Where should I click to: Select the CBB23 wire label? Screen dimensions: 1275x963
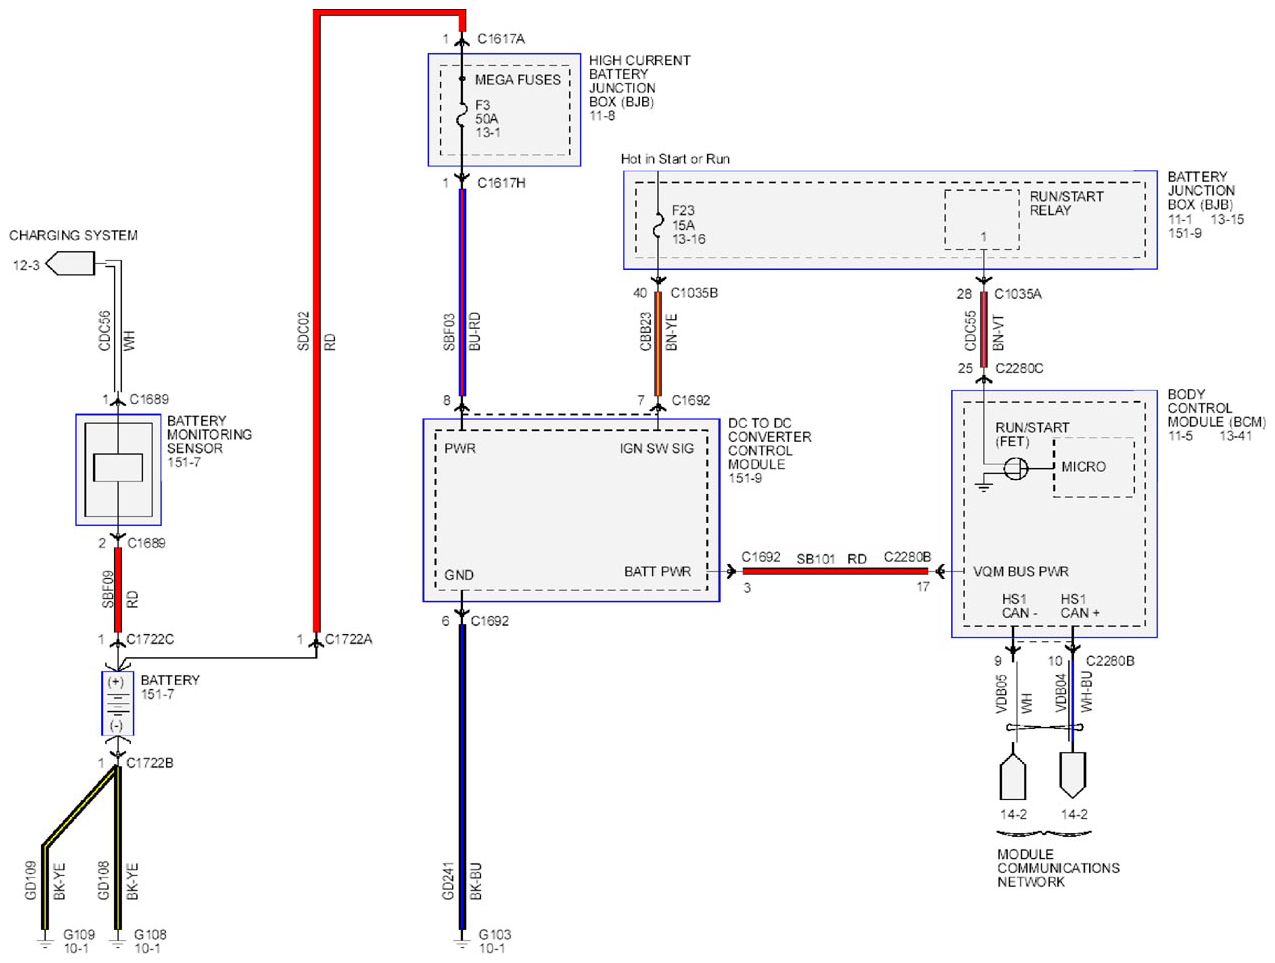pyautogui.click(x=646, y=331)
